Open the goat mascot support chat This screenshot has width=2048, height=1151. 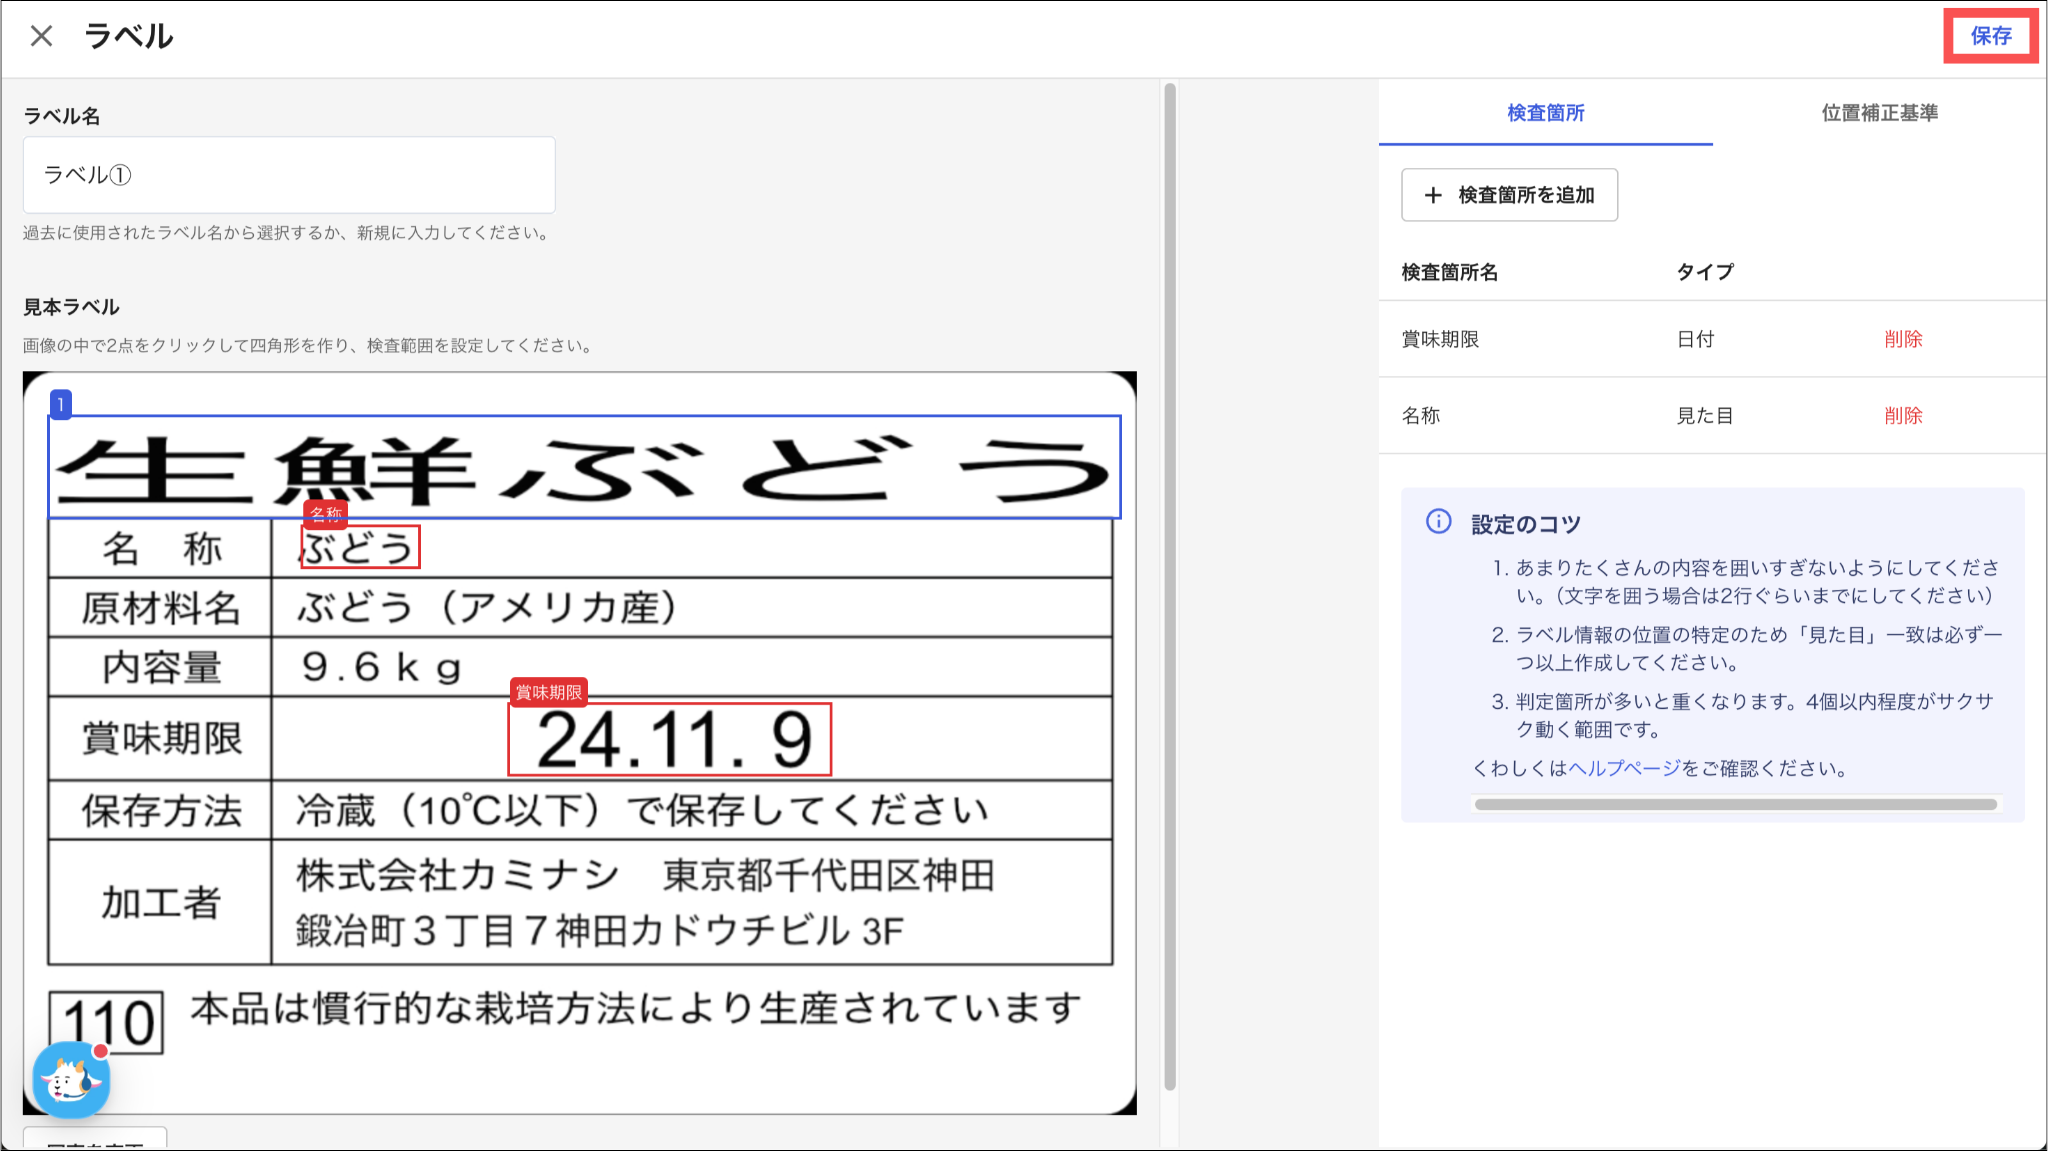pyautogui.click(x=71, y=1080)
